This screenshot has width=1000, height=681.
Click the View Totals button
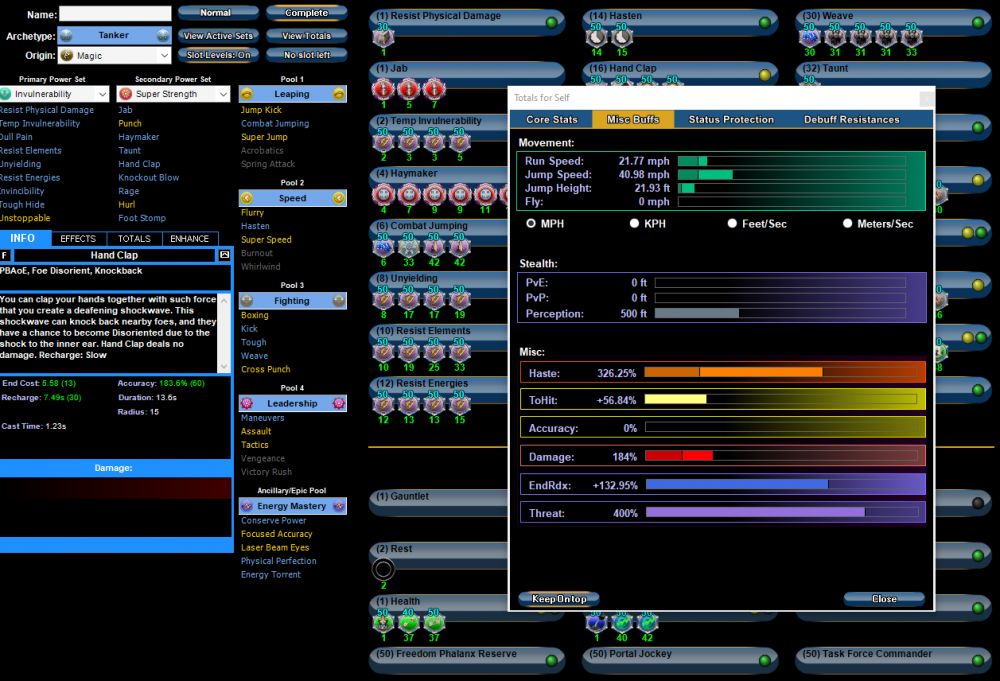click(307, 34)
